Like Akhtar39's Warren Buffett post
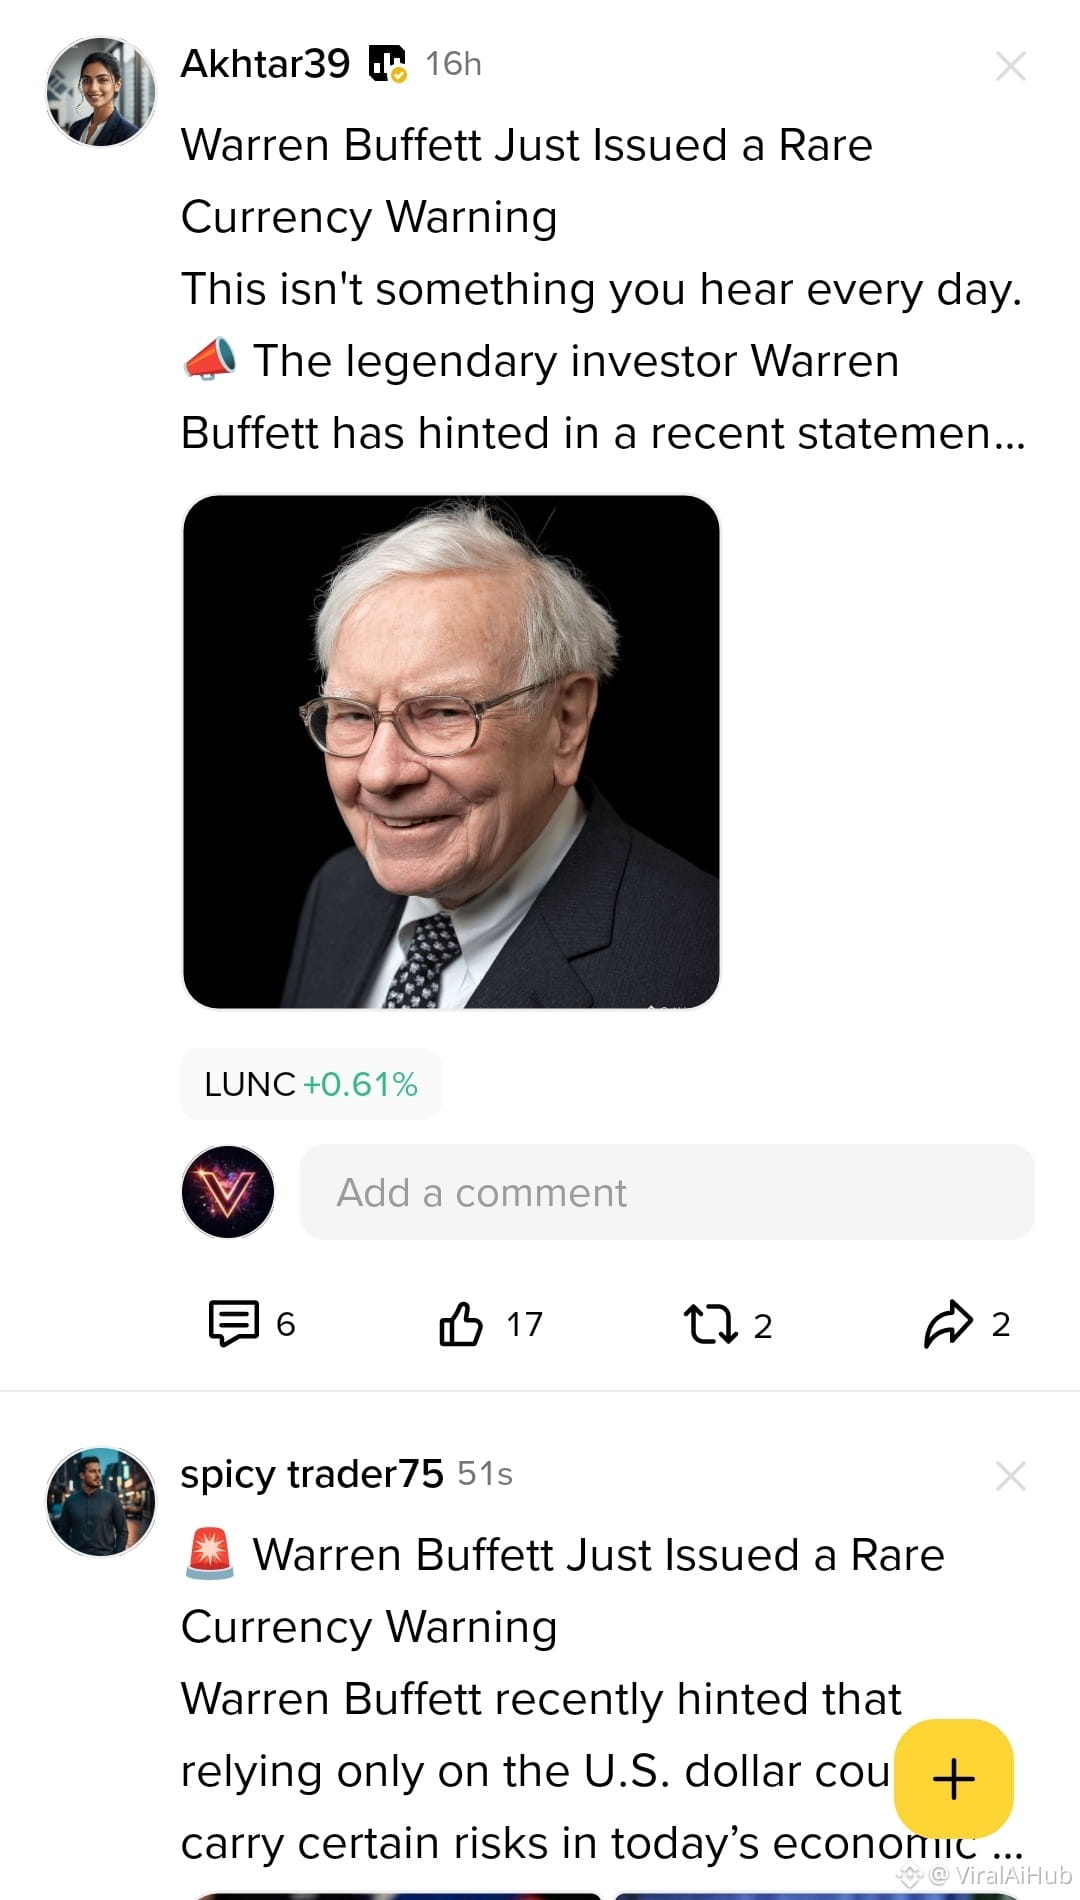Screen dimensions: 1080x1900 point(490,1324)
